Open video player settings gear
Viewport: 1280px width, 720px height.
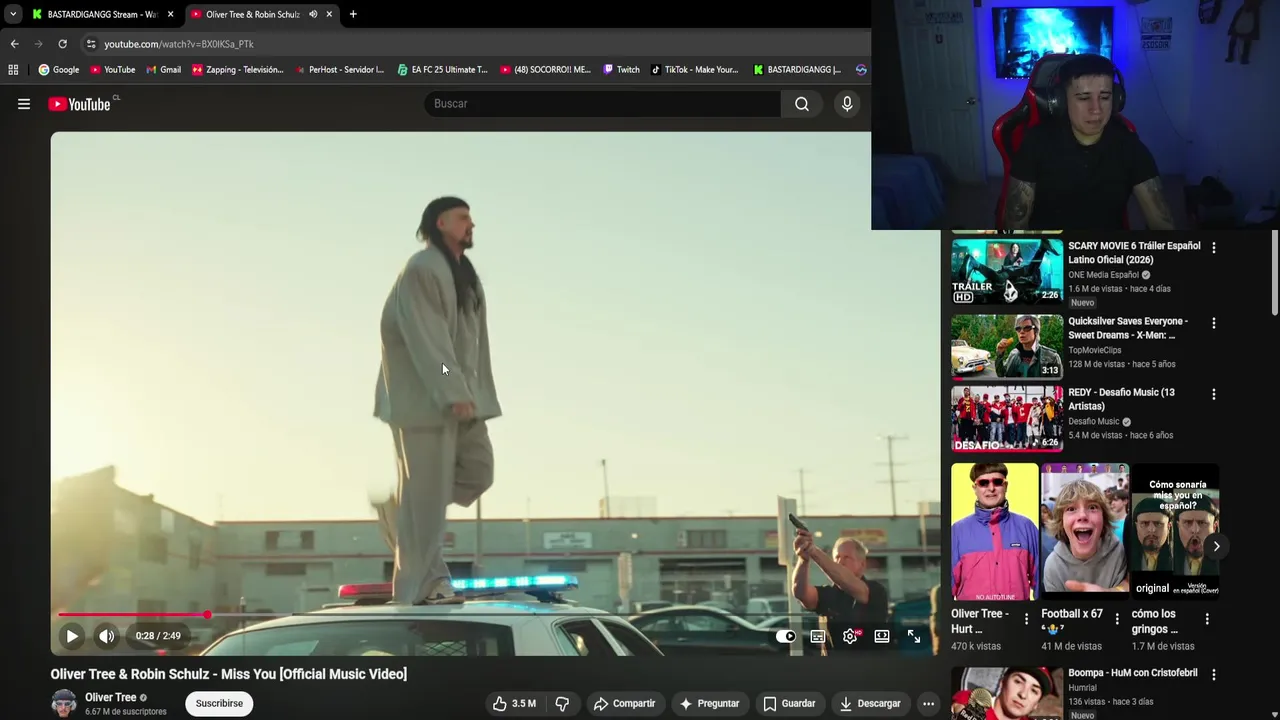[850, 636]
